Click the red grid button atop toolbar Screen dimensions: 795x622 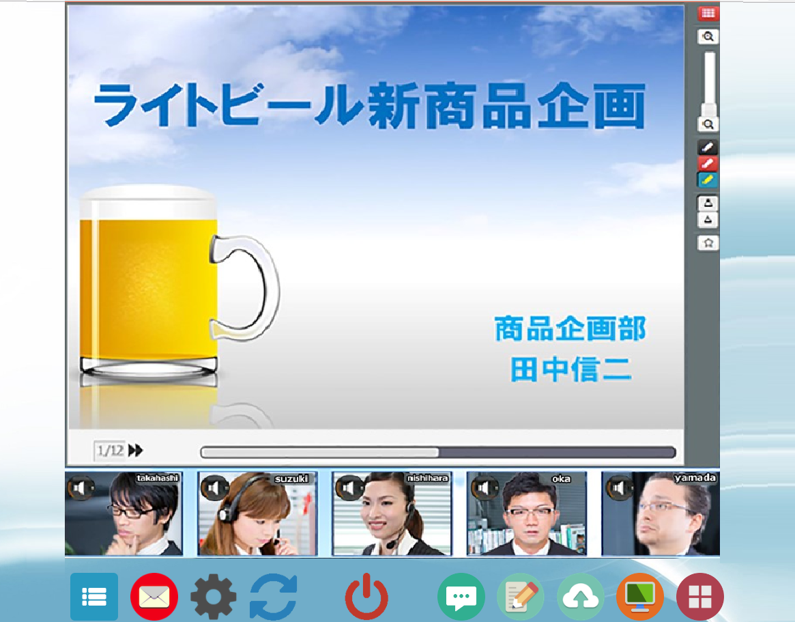tap(708, 13)
